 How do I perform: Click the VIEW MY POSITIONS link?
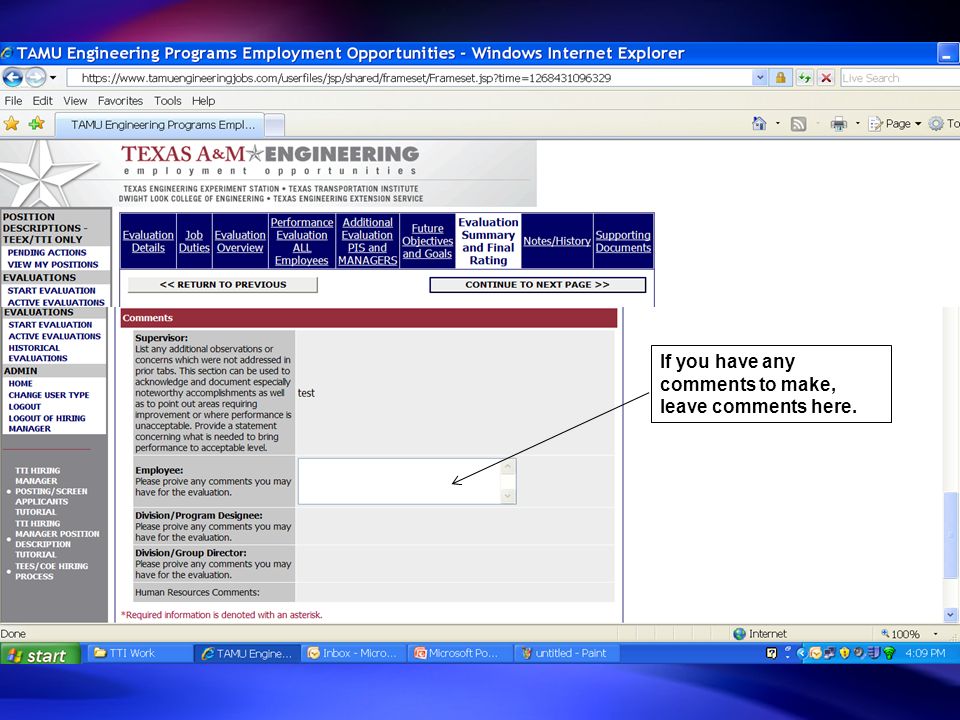(53, 264)
